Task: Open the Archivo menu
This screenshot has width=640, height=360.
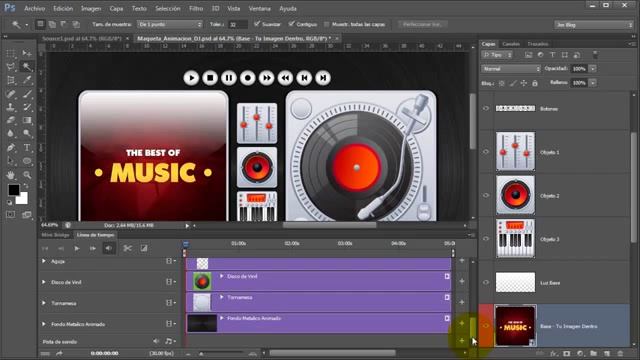Action: [35, 8]
